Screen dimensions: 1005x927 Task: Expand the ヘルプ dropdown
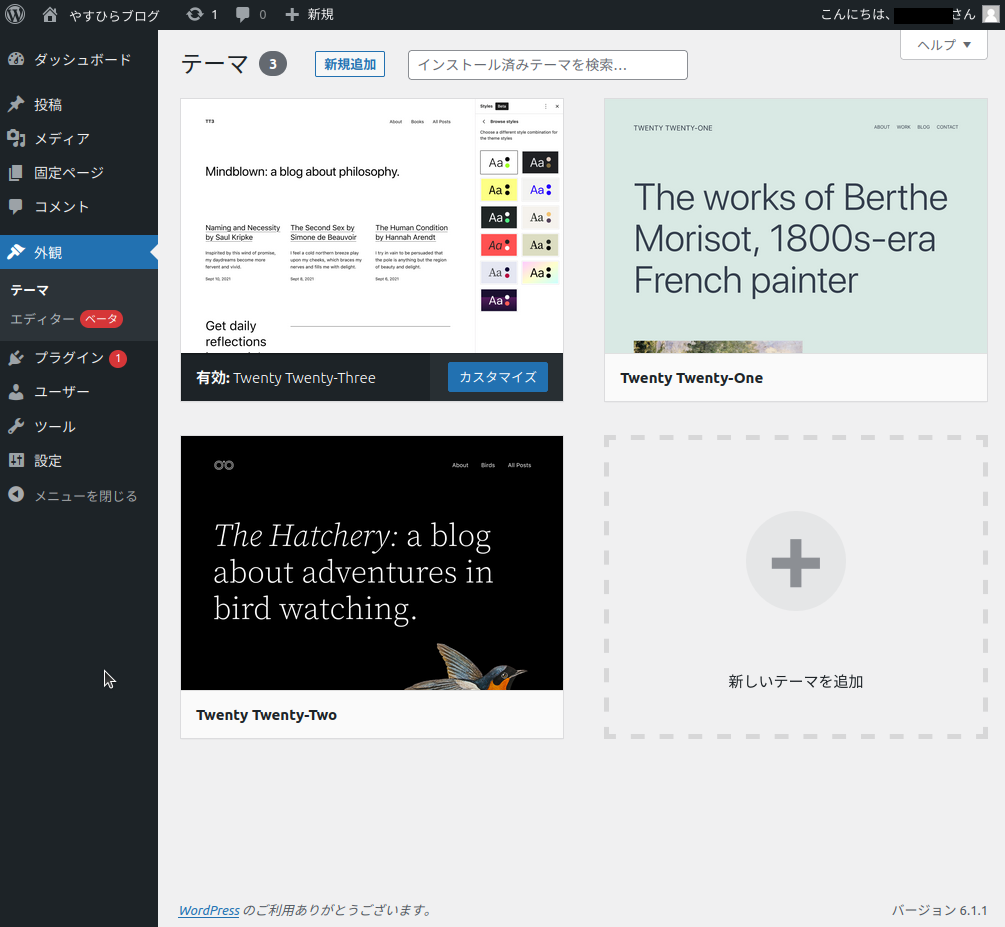coord(943,45)
